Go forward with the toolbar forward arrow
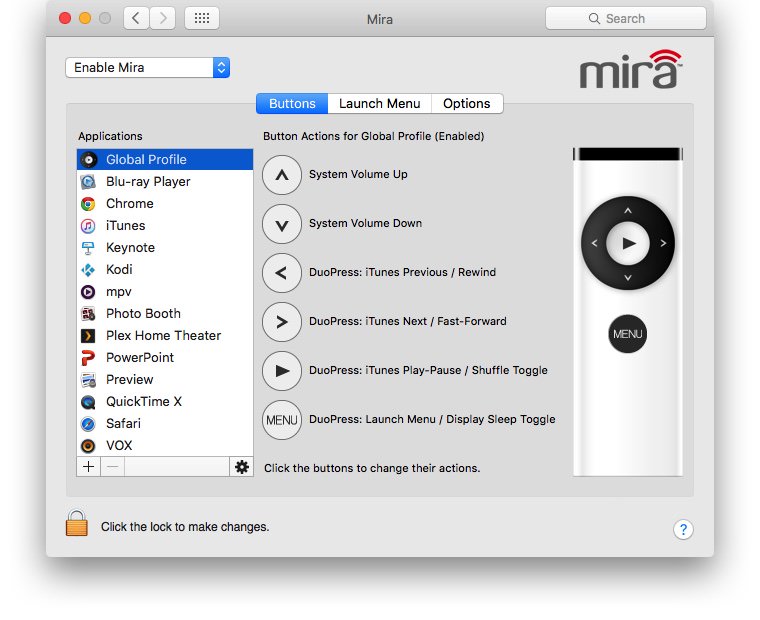This screenshot has height=620, width=760. [x=162, y=18]
